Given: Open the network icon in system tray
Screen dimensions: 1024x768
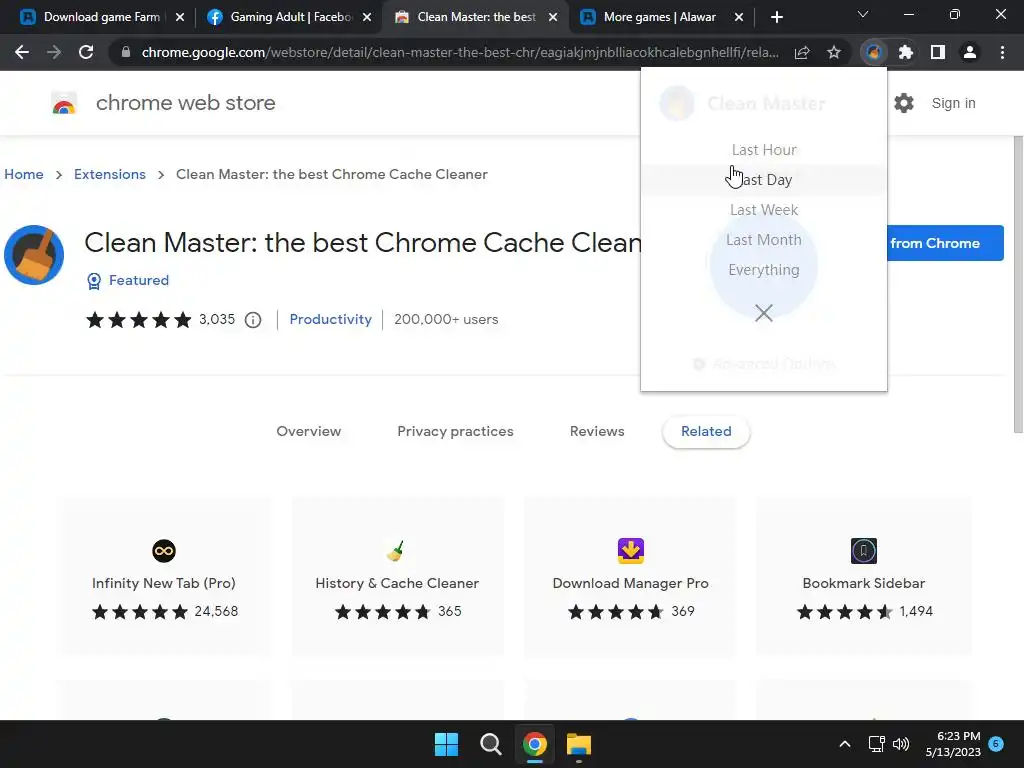Looking at the screenshot, I should click(876, 744).
